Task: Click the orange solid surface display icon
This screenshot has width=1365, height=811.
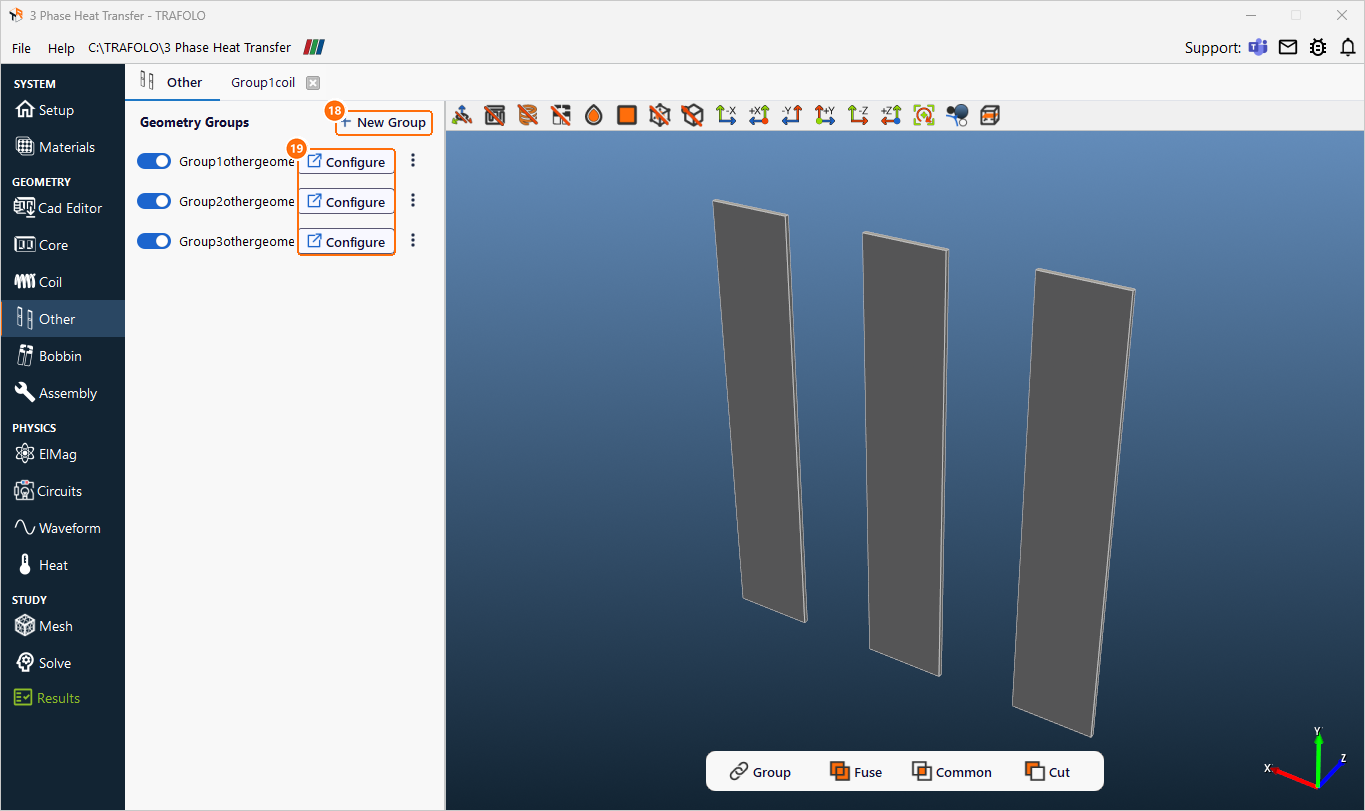Action: point(627,115)
